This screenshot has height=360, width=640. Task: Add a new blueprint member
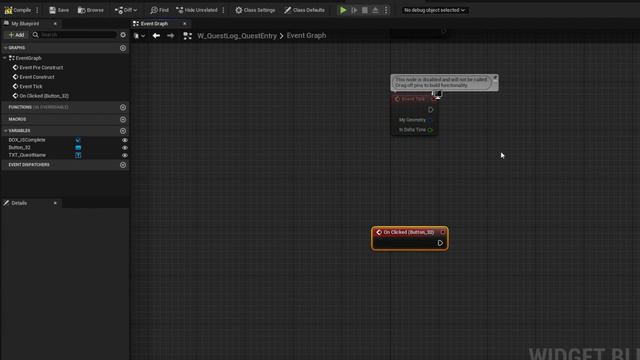[x=16, y=35]
